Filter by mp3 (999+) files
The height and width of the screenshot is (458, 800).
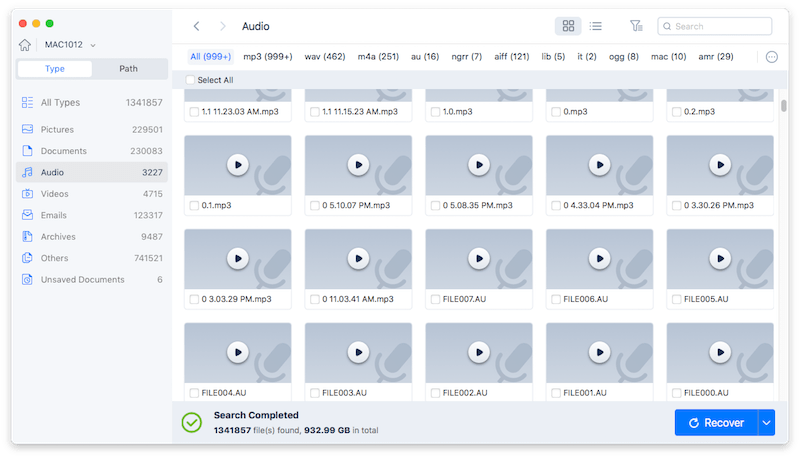tap(268, 57)
